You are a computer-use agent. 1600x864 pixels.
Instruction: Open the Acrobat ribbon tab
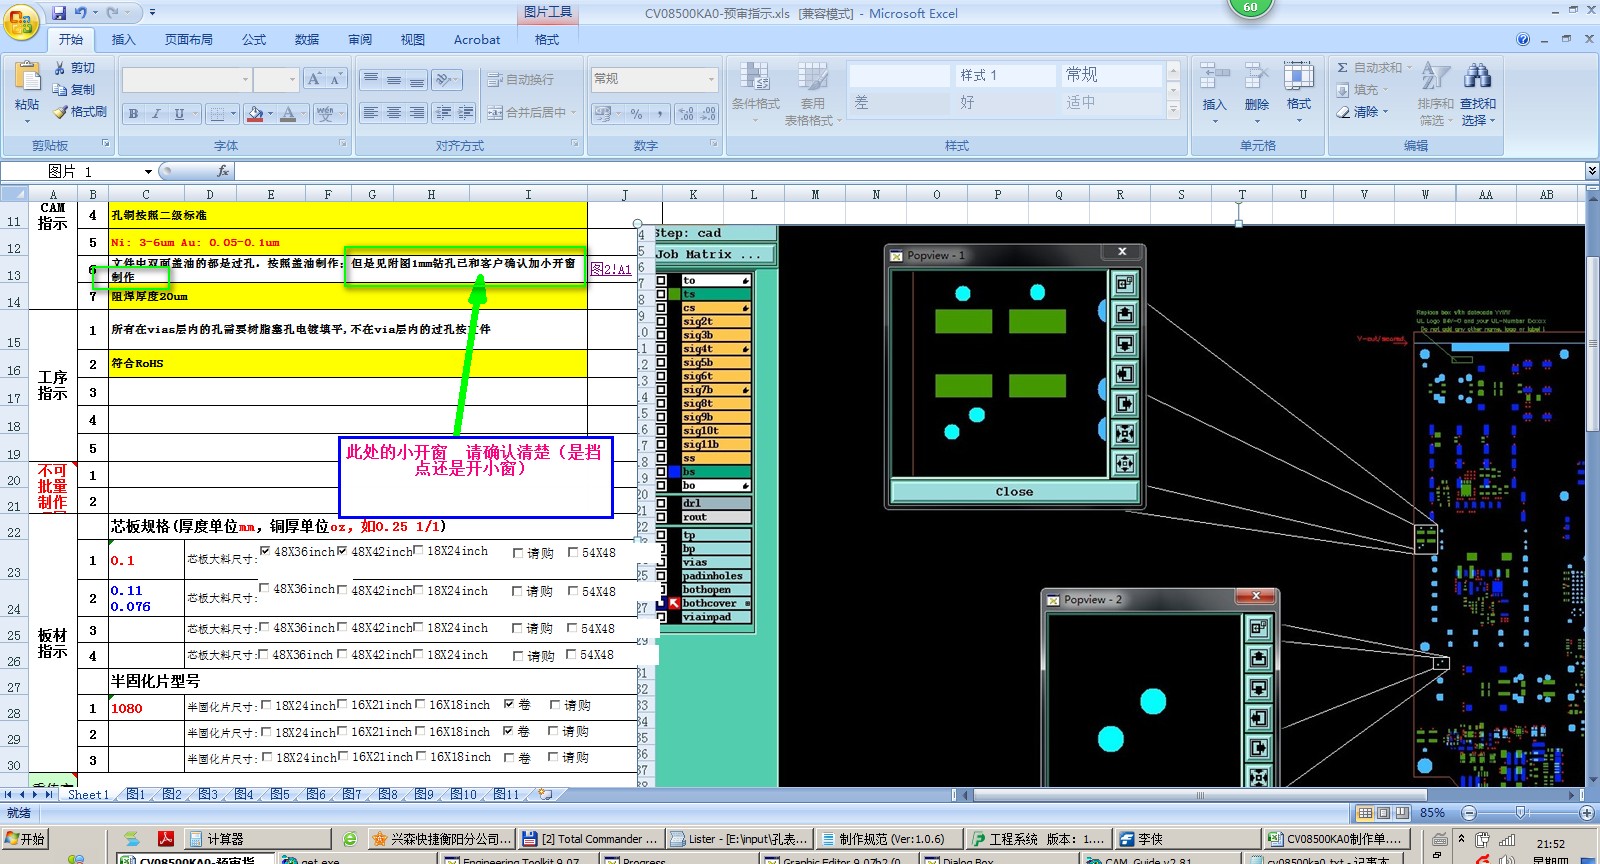(x=477, y=40)
